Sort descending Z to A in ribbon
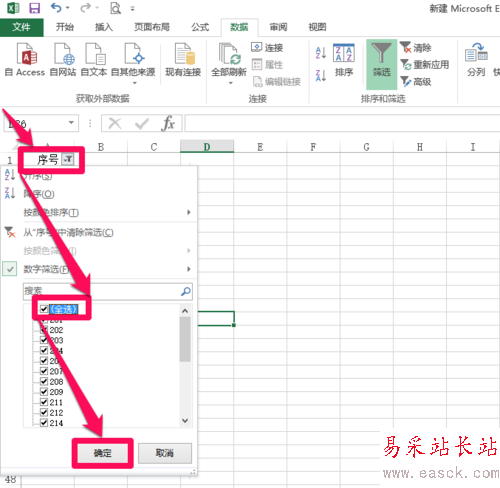 320,76
